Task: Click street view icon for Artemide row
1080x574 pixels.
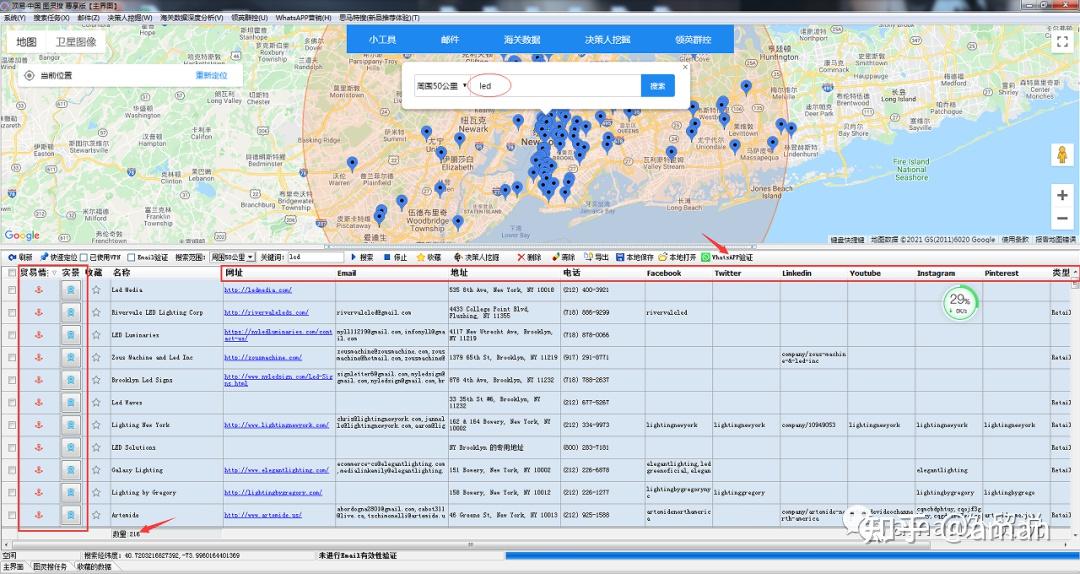Action: click(70, 515)
